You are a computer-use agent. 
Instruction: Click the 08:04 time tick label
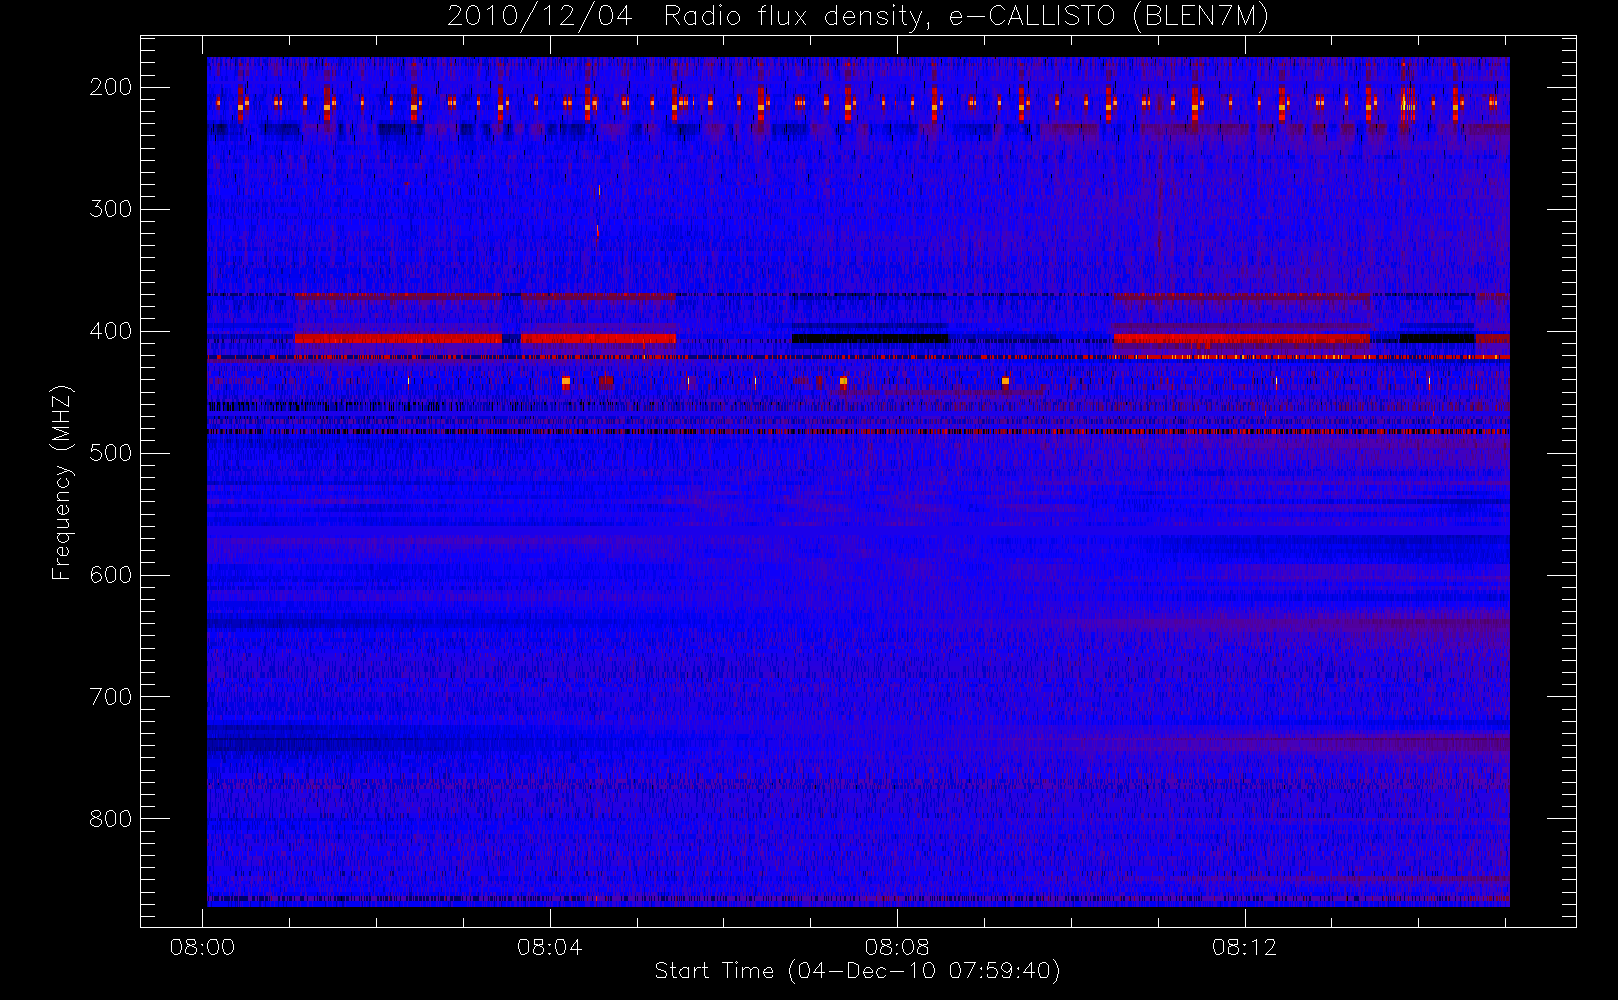tap(549, 947)
